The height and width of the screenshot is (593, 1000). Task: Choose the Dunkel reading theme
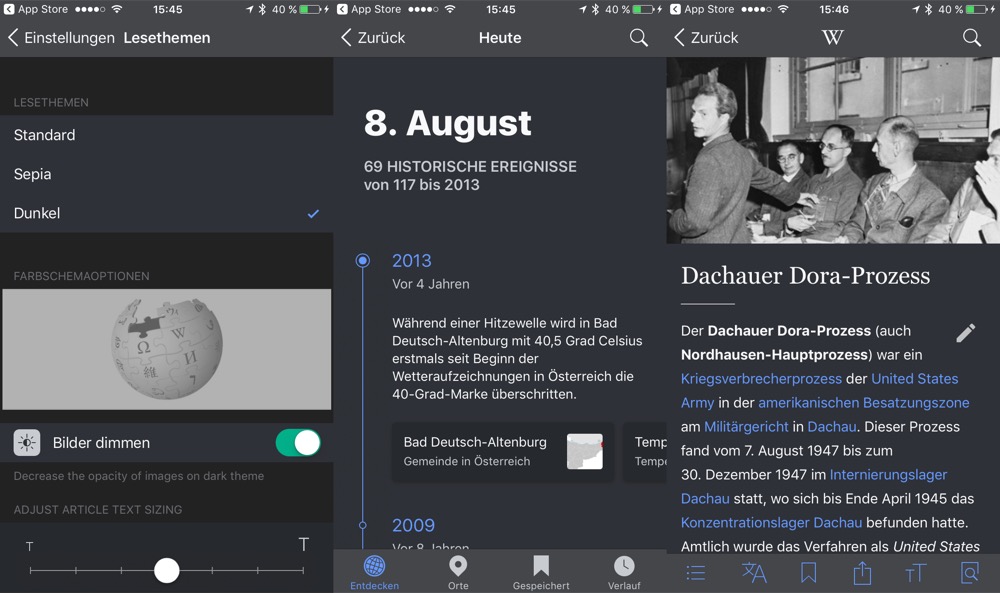click(38, 213)
